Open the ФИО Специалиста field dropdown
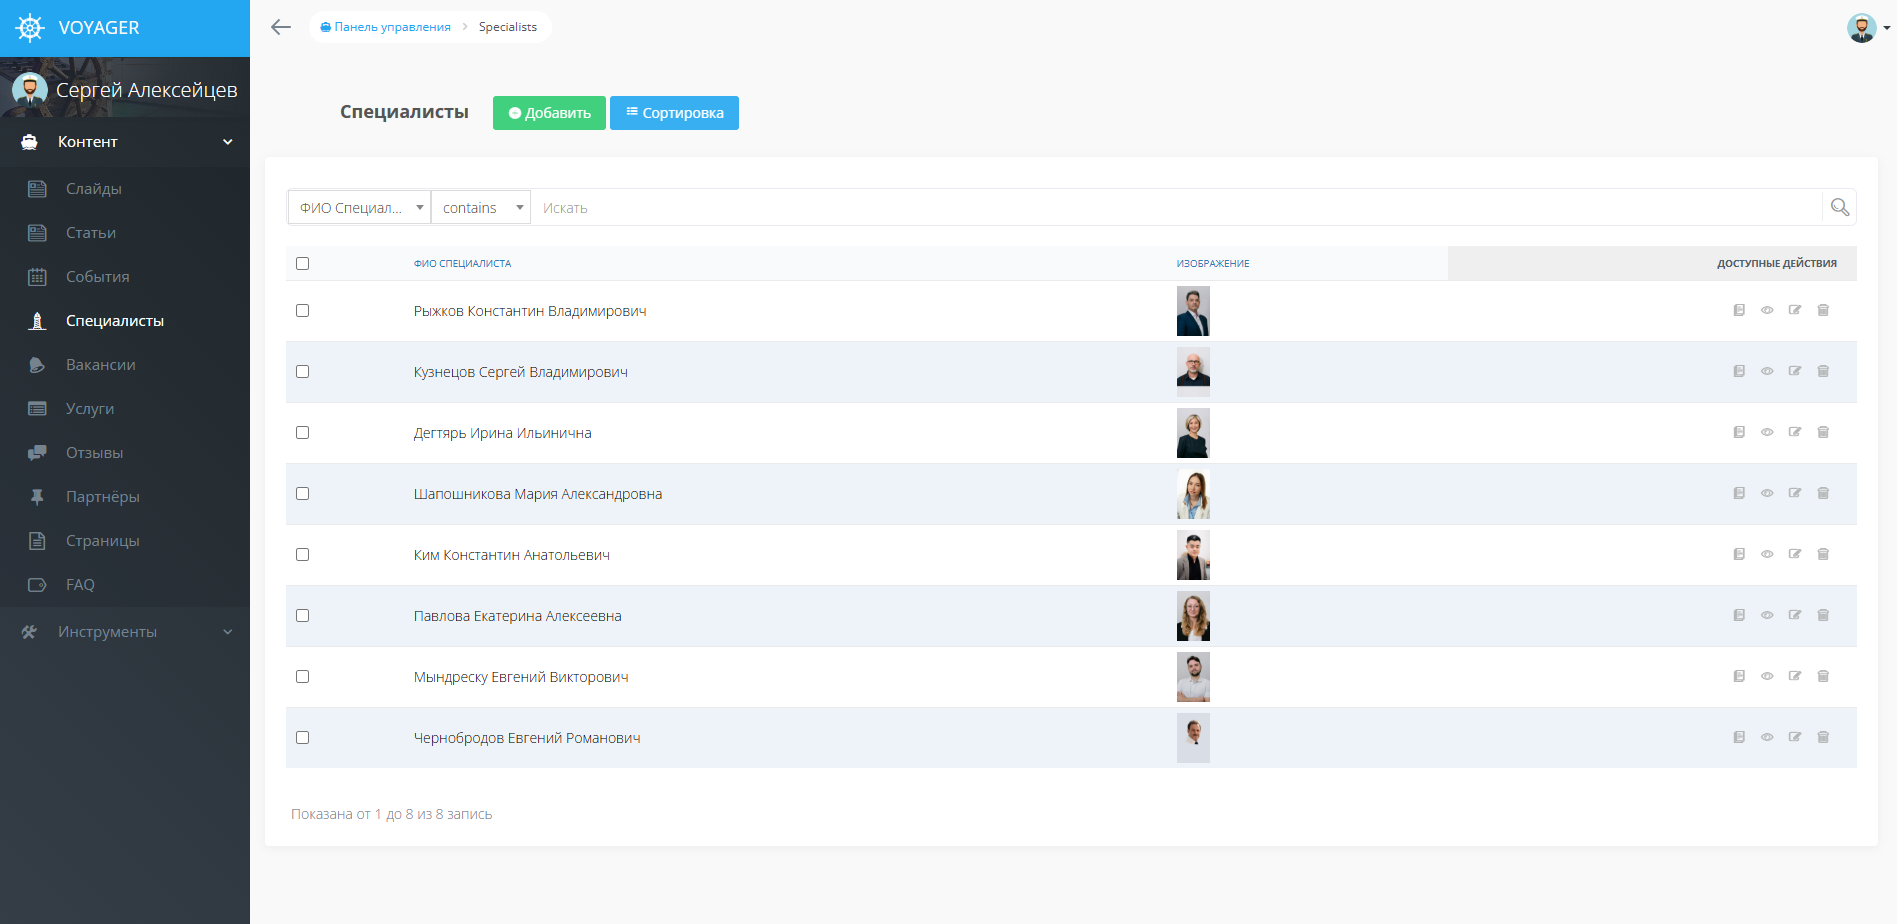The width and height of the screenshot is (1897, 924). (359, 207)
